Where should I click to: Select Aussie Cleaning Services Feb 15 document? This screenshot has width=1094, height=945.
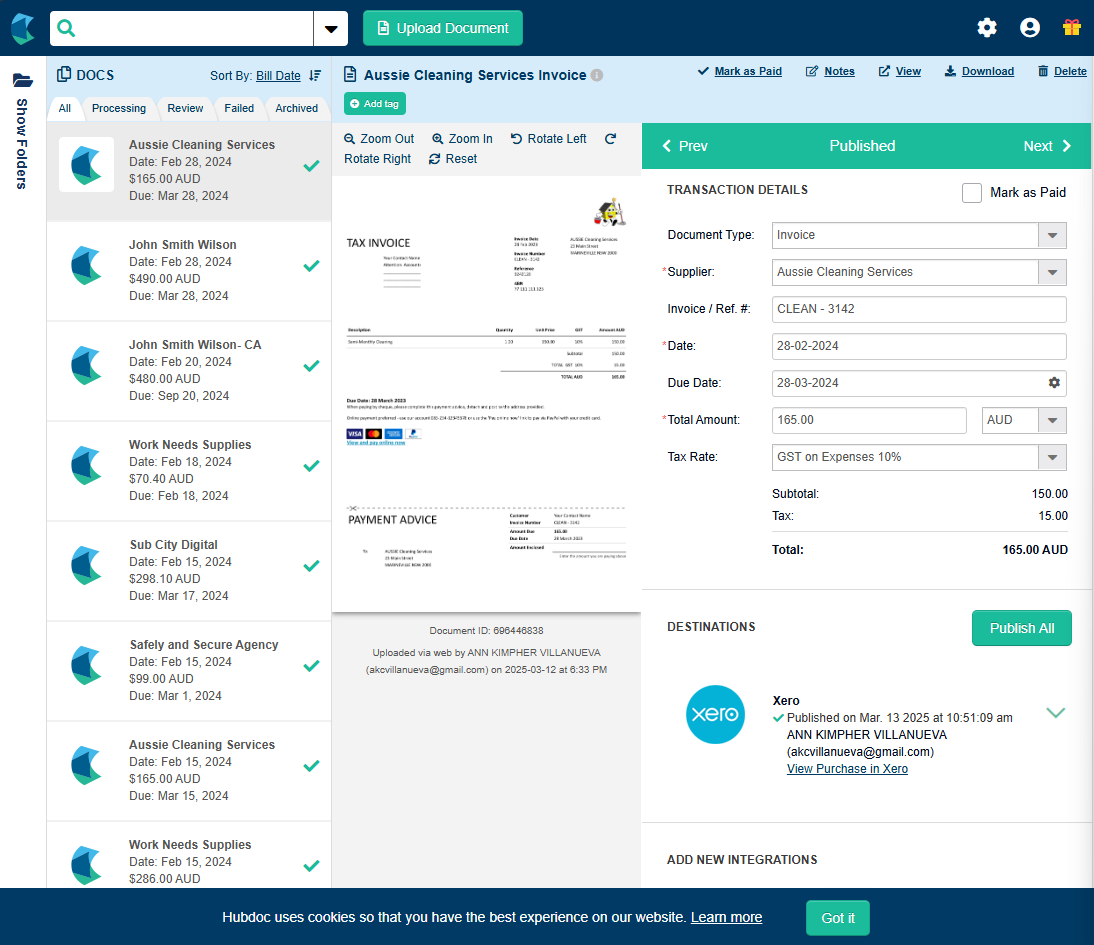click(189, 771)
